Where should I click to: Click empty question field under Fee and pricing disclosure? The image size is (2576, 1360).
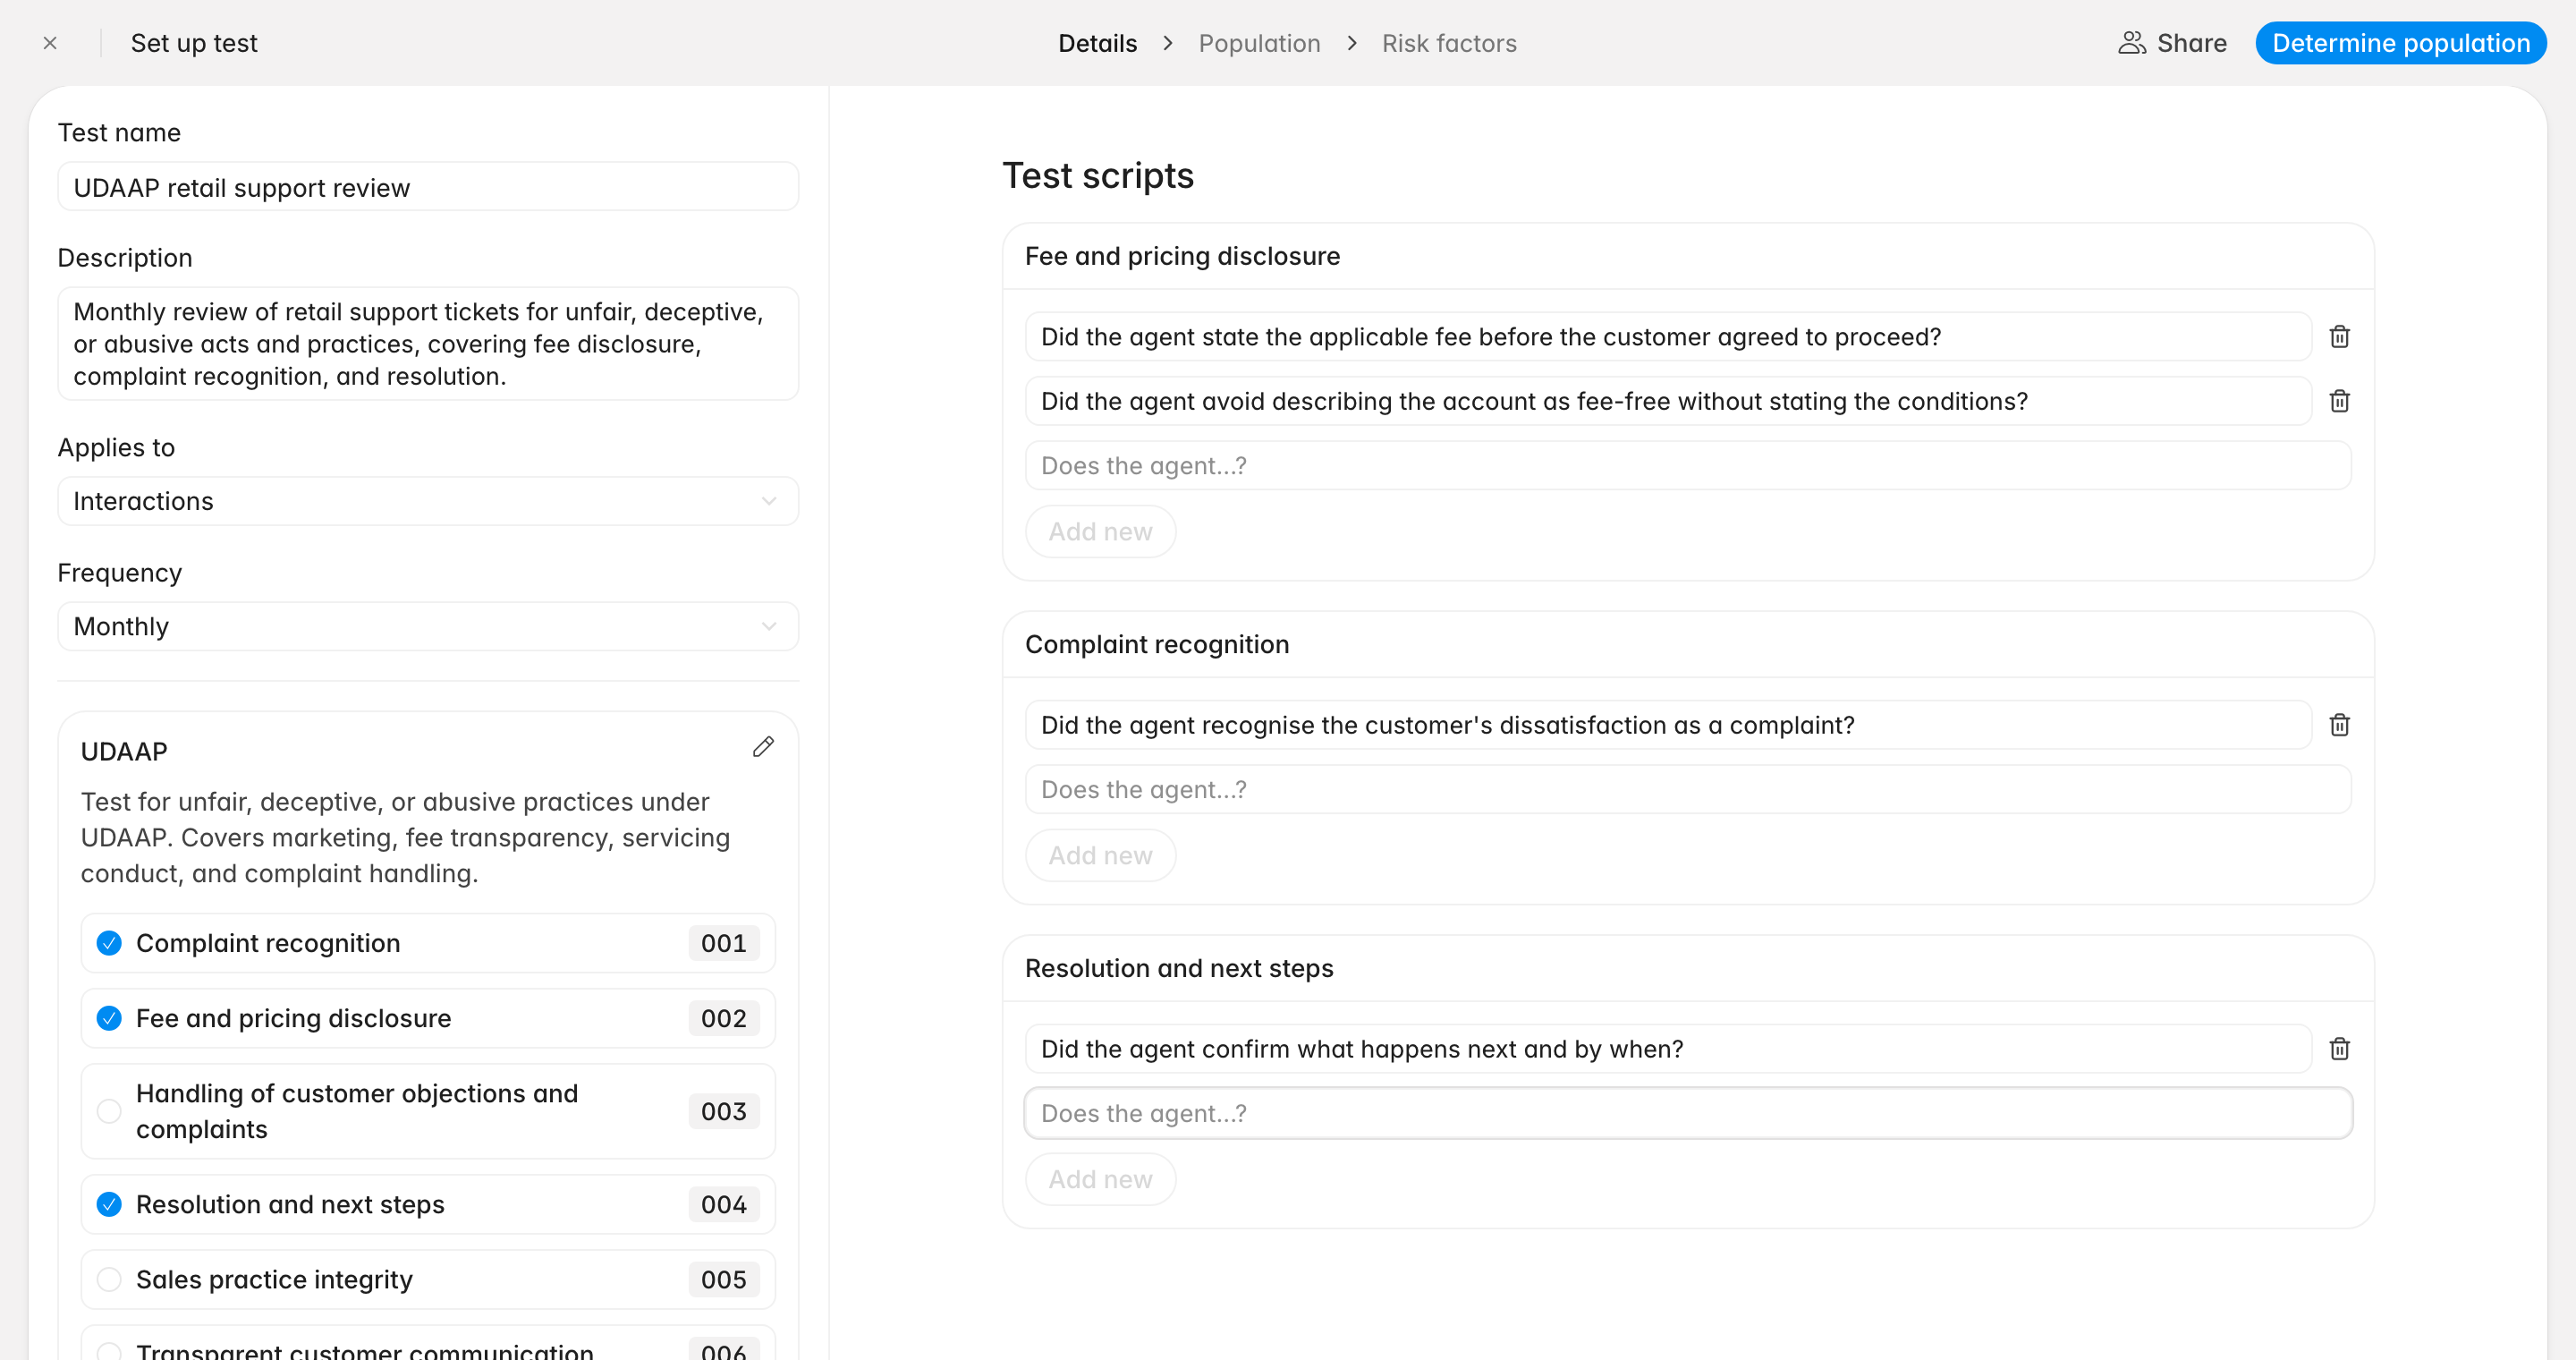tap(1688, 465)
